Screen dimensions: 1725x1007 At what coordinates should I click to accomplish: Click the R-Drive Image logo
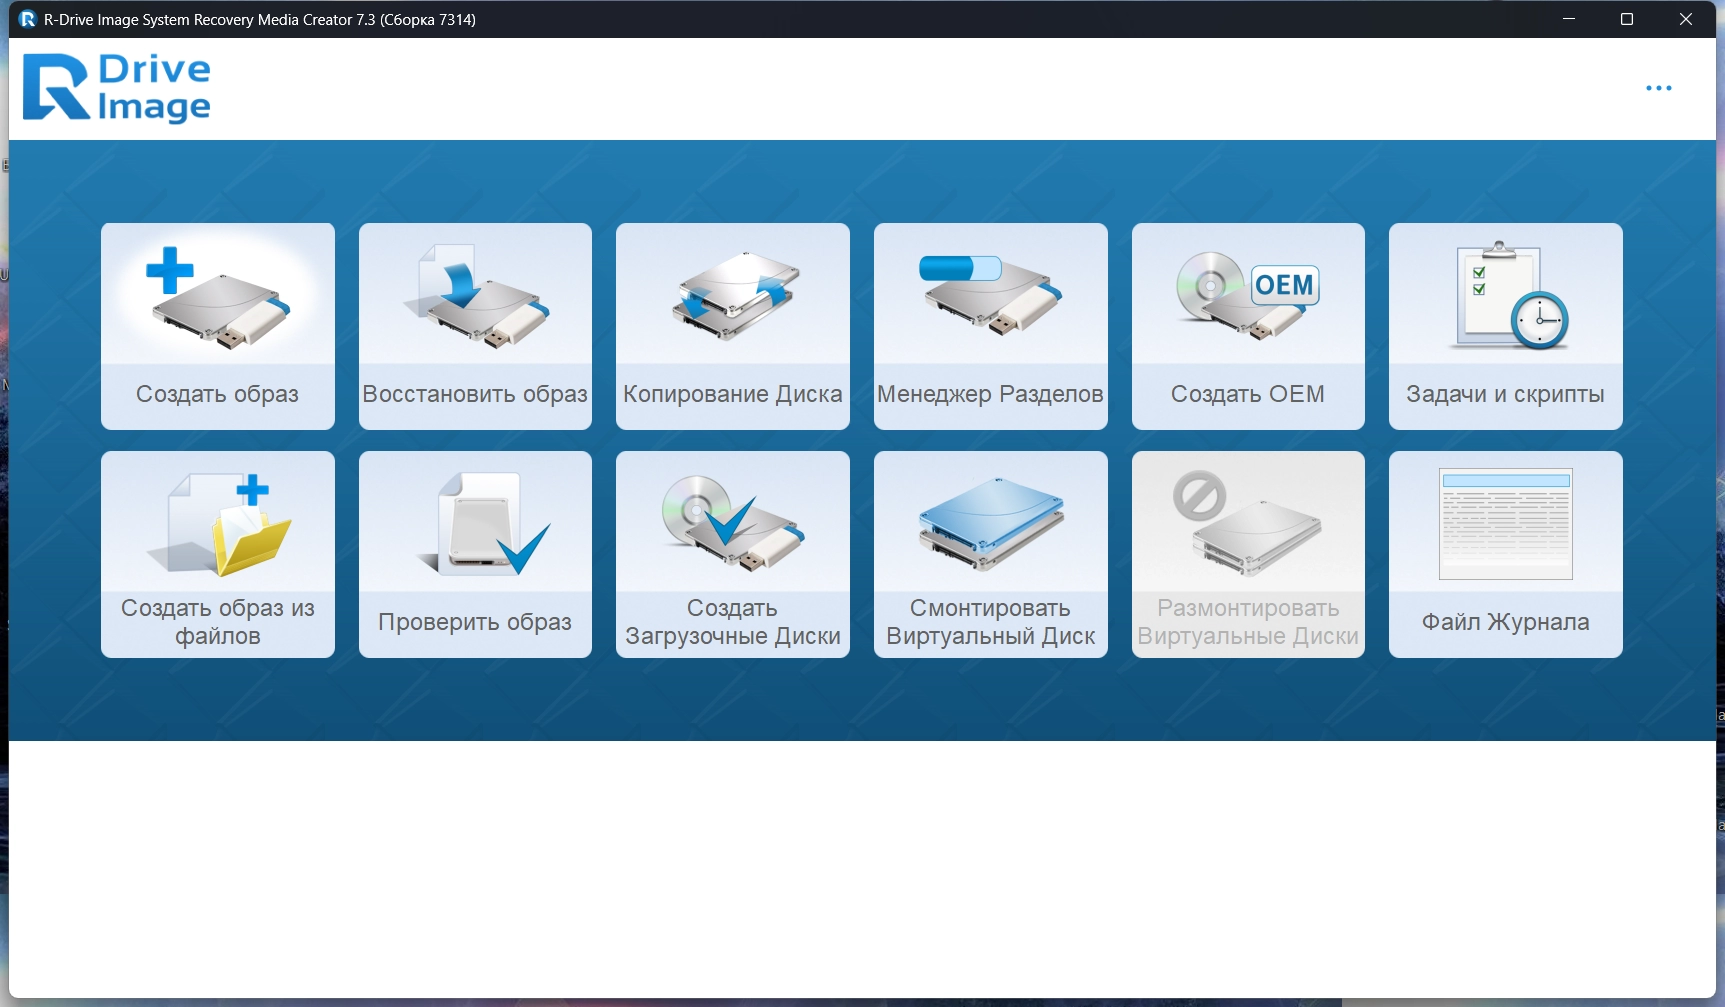pos(117,88)
